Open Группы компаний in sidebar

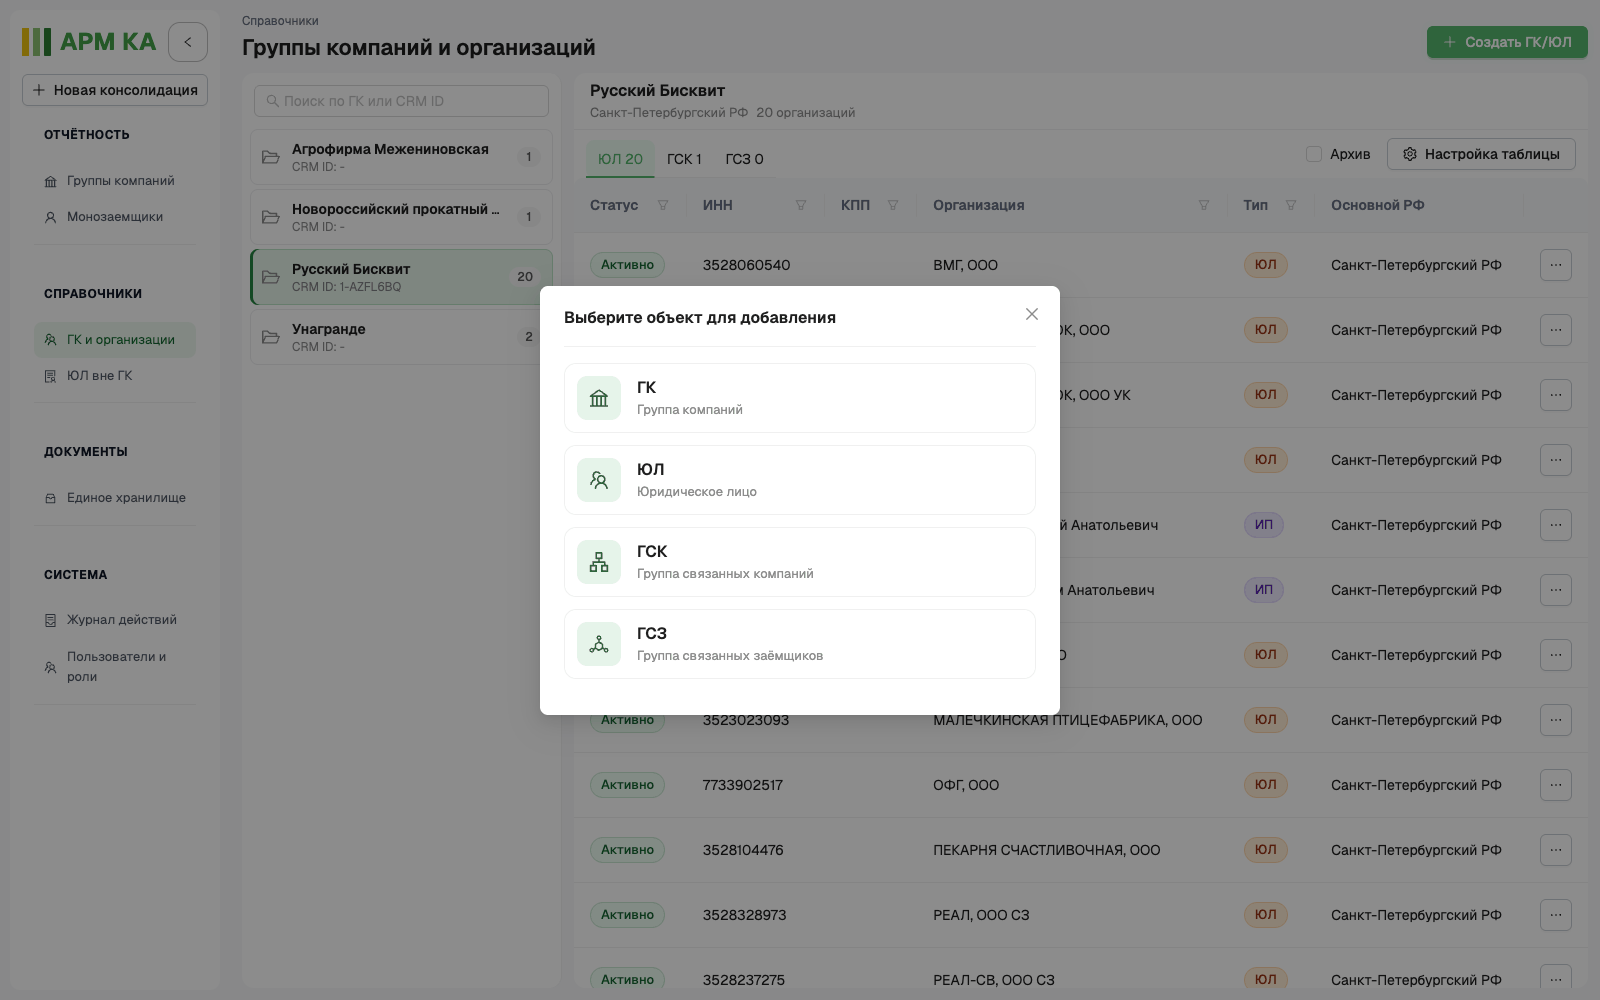point(115,181)
